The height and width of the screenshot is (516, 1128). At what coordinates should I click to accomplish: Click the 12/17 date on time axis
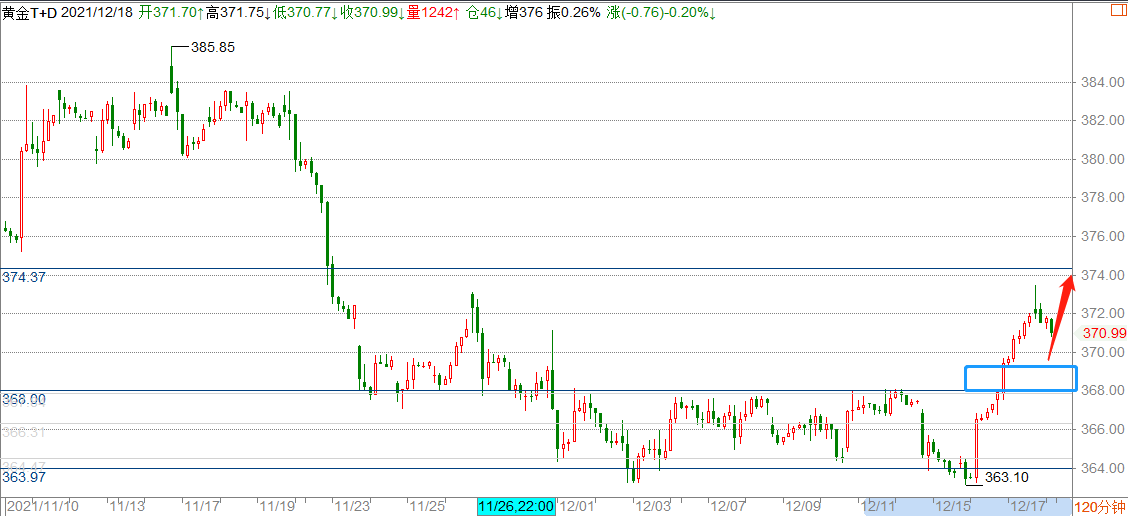click(1029, 507)
